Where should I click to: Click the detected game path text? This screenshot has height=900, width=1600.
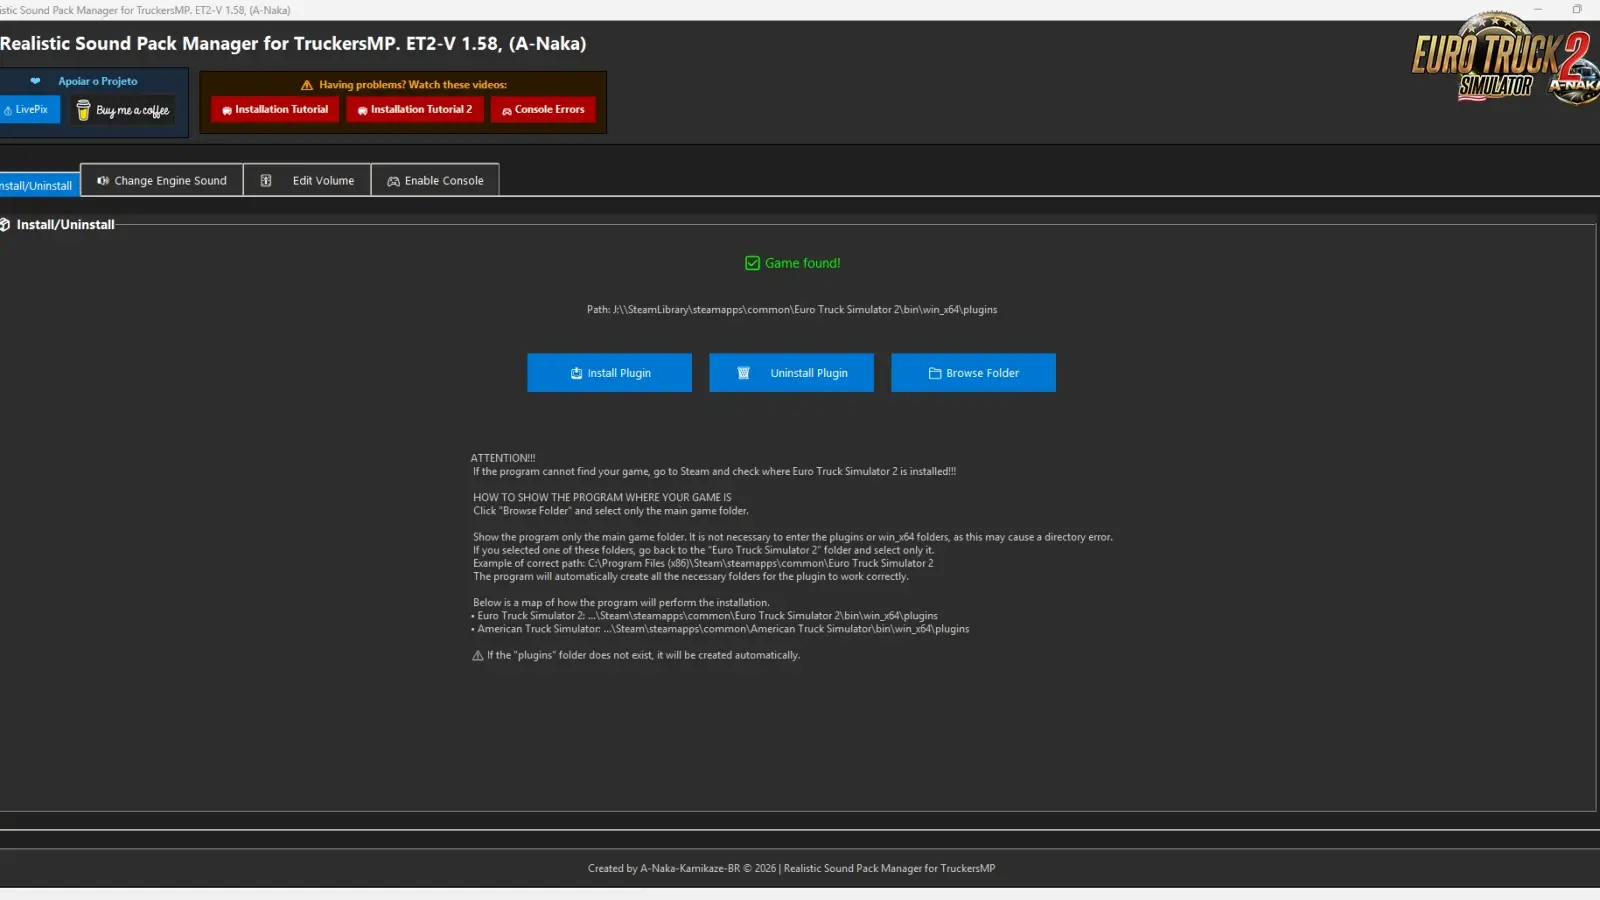[791, 310]
